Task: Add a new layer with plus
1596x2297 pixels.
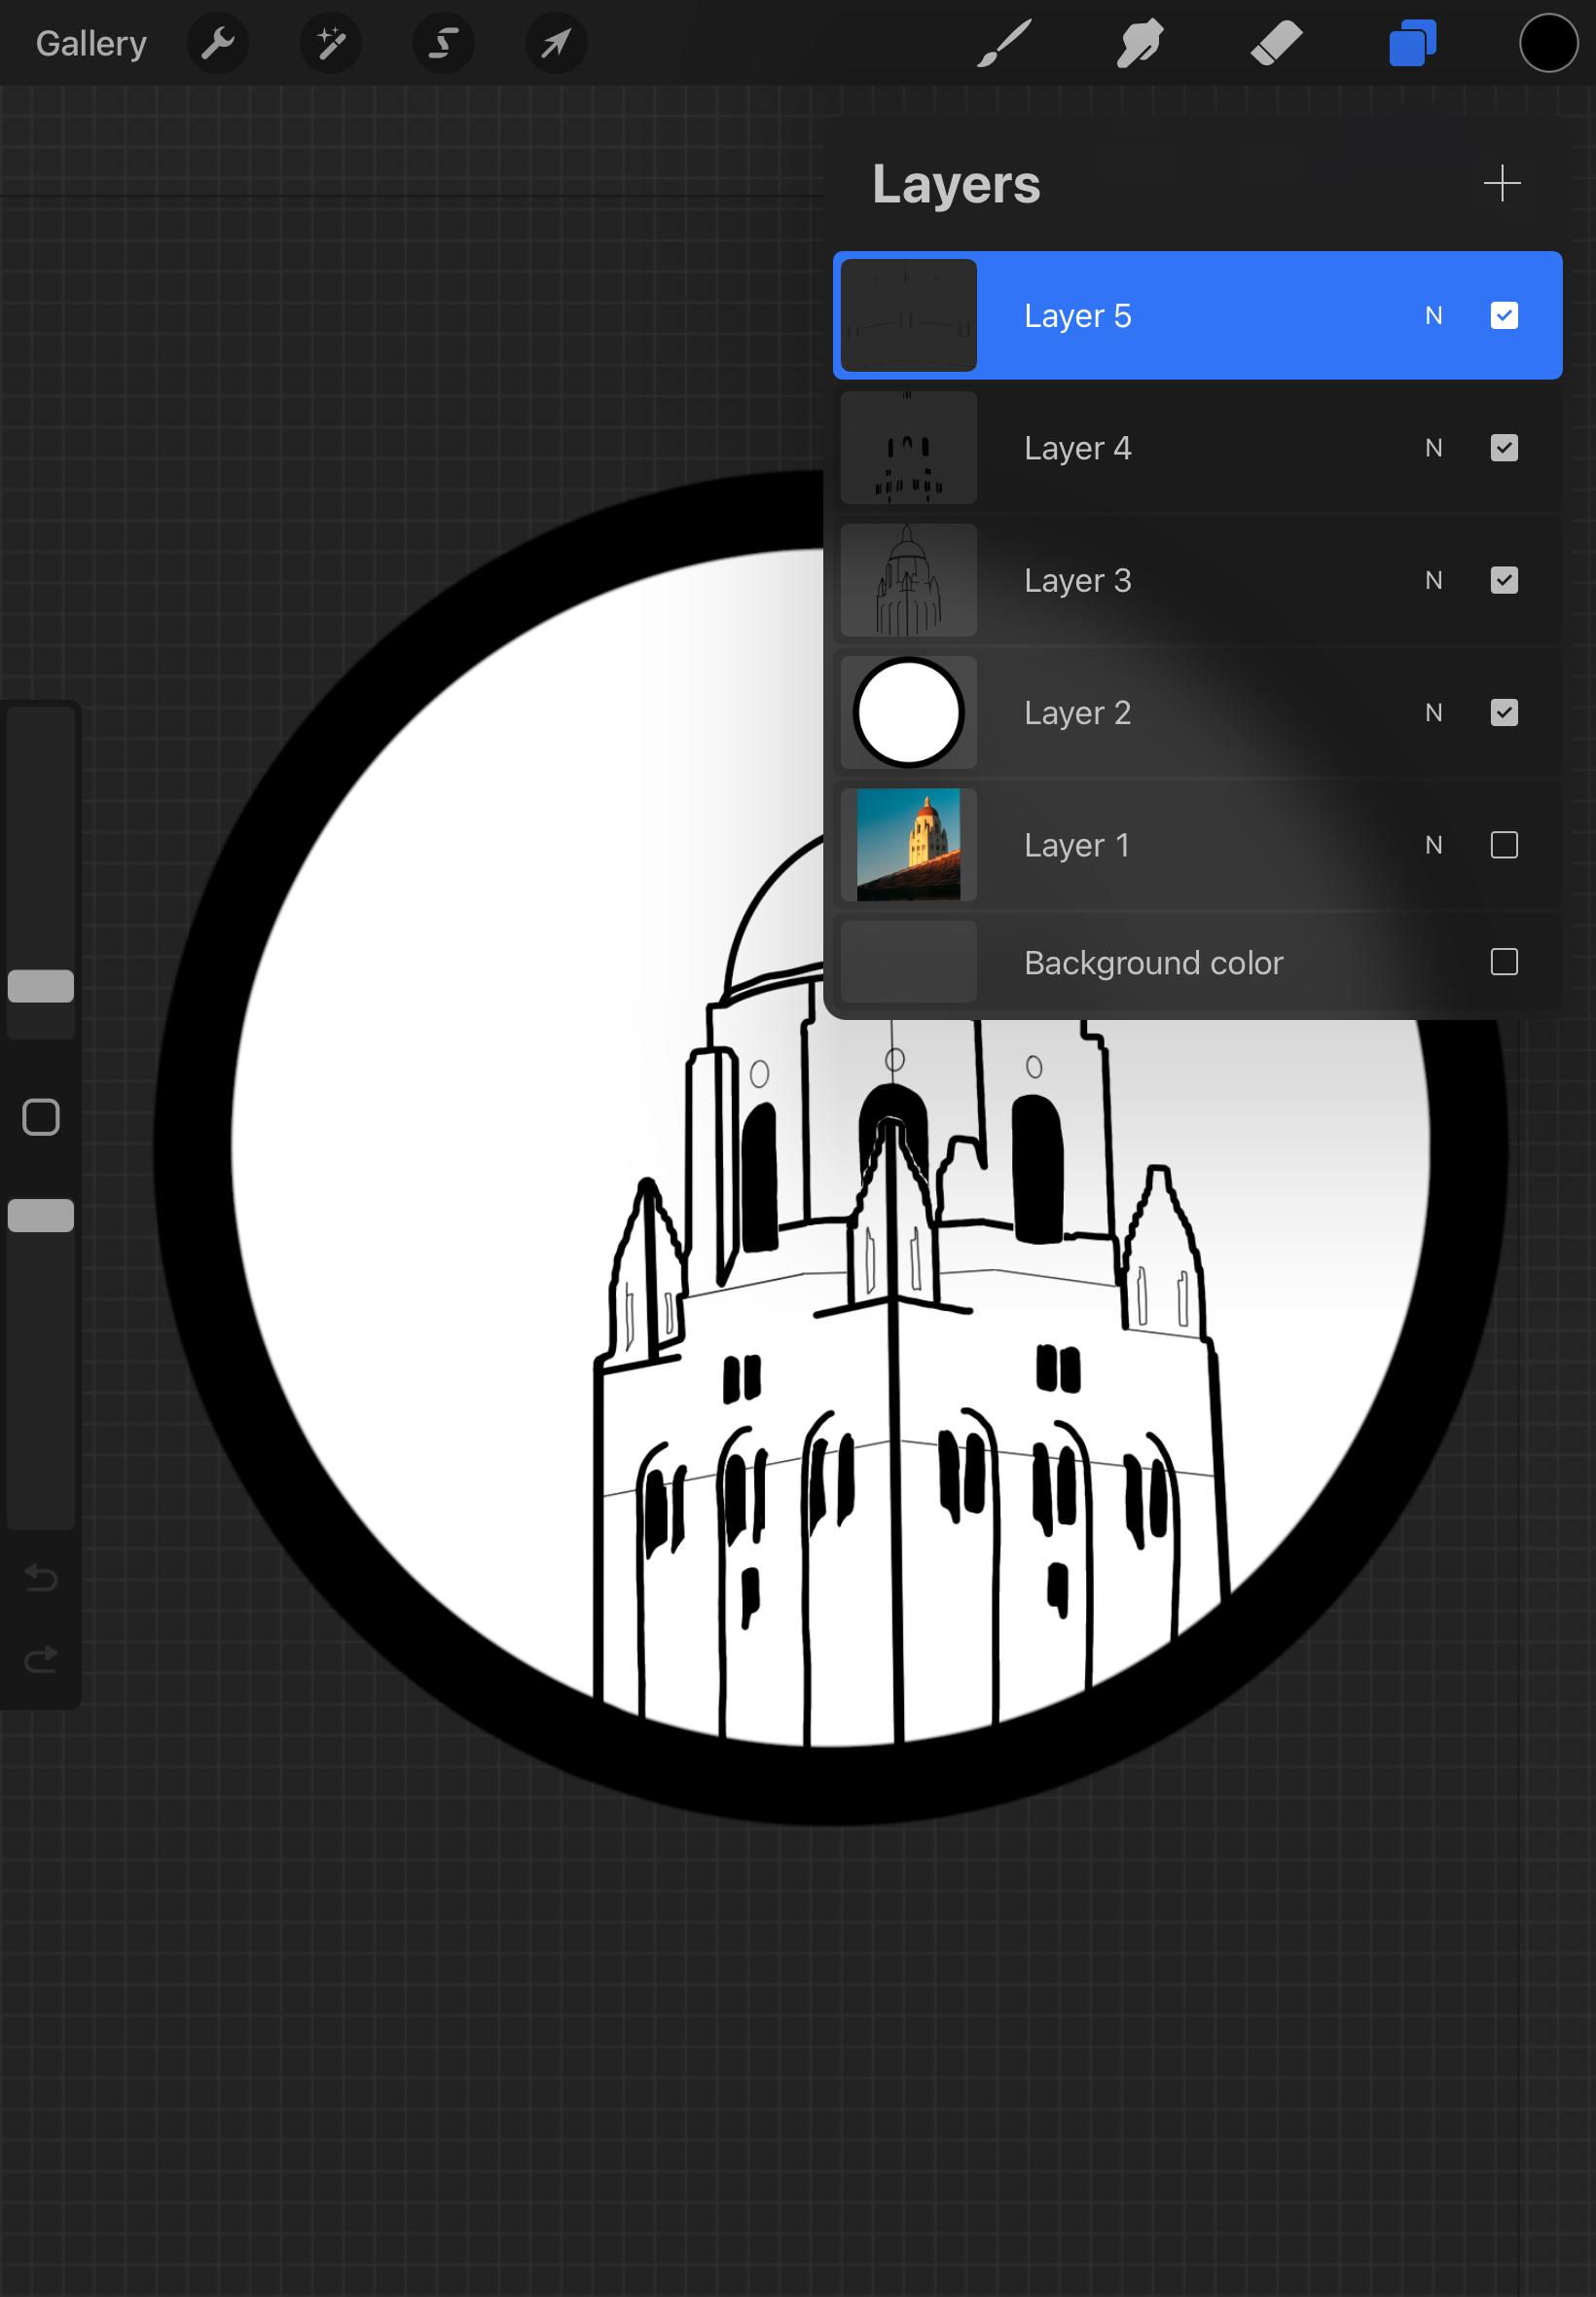Action: click(1502, 184)
